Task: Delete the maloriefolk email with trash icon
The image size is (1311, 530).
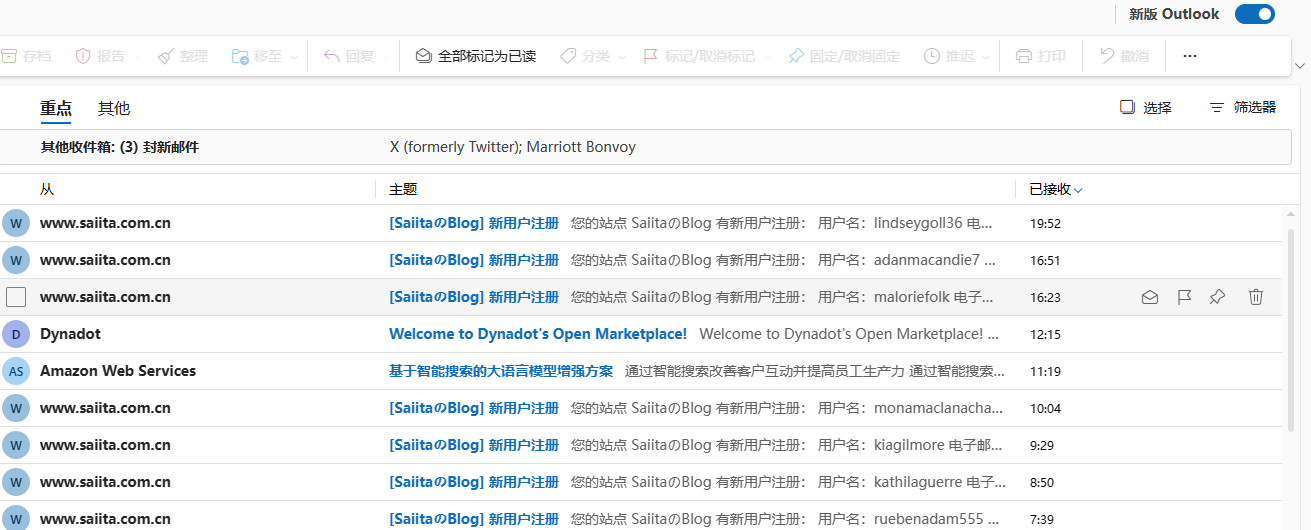Action: pyautogui.click(x=1256, y=297)
